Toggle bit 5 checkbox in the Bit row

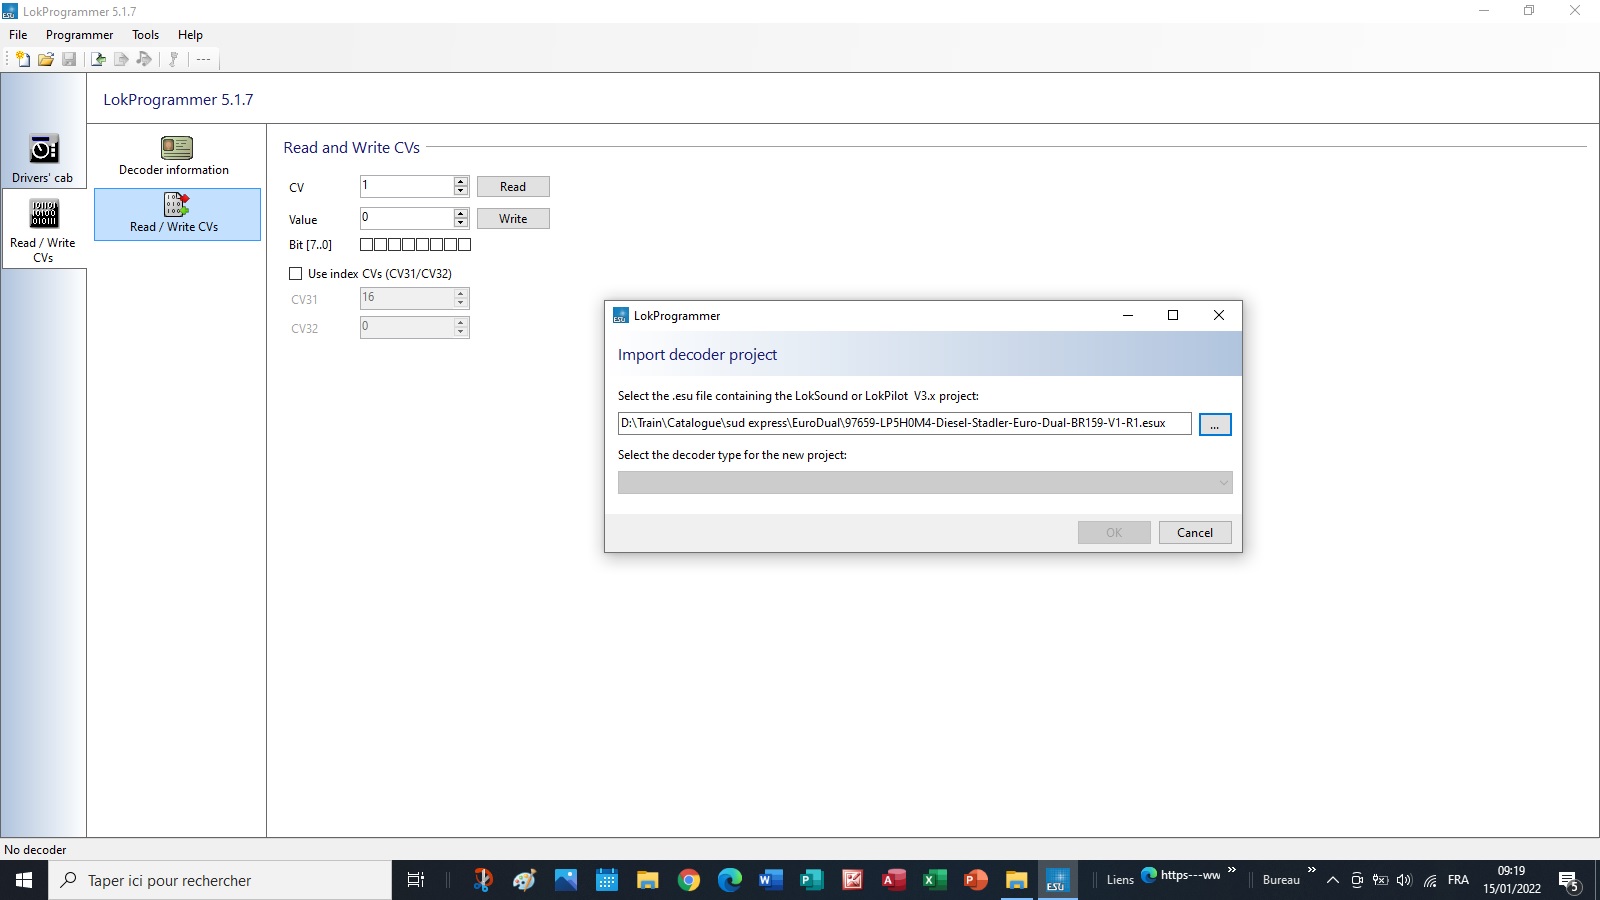[x=394, y=244]
